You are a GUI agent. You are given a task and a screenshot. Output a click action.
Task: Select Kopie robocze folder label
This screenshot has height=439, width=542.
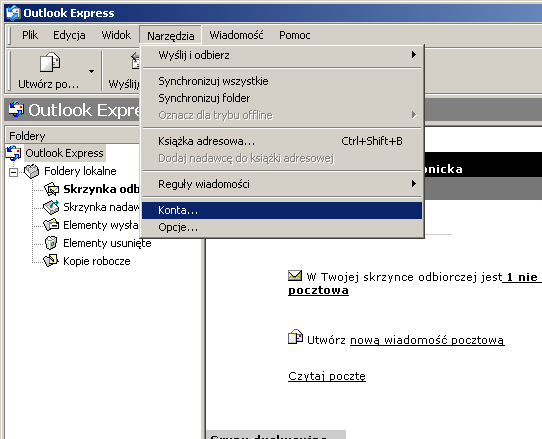(x=97, y=261)
